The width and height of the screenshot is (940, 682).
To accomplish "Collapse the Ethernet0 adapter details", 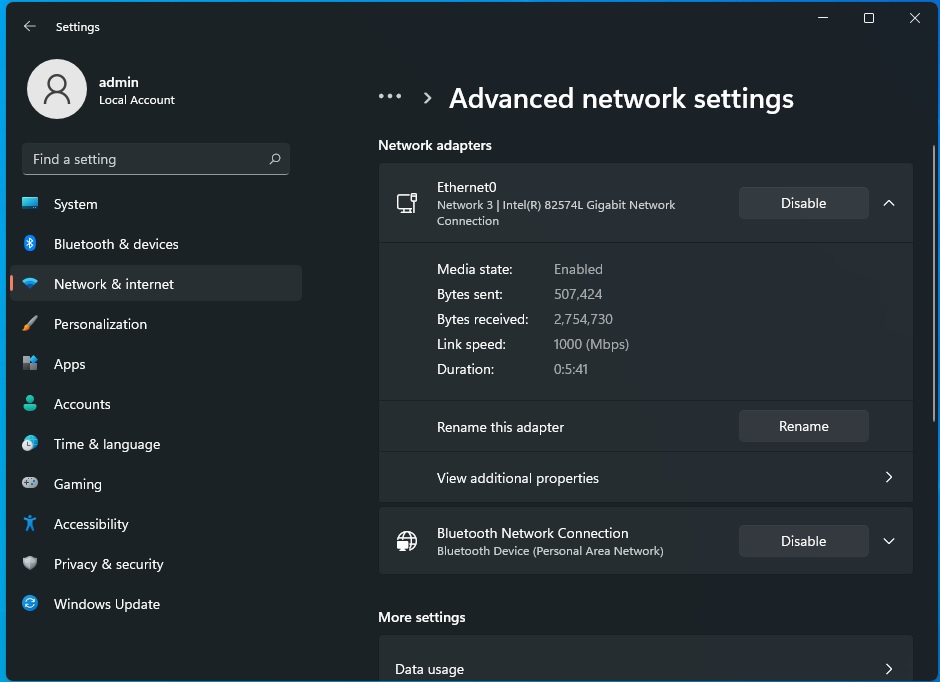I will coord(889,203).
